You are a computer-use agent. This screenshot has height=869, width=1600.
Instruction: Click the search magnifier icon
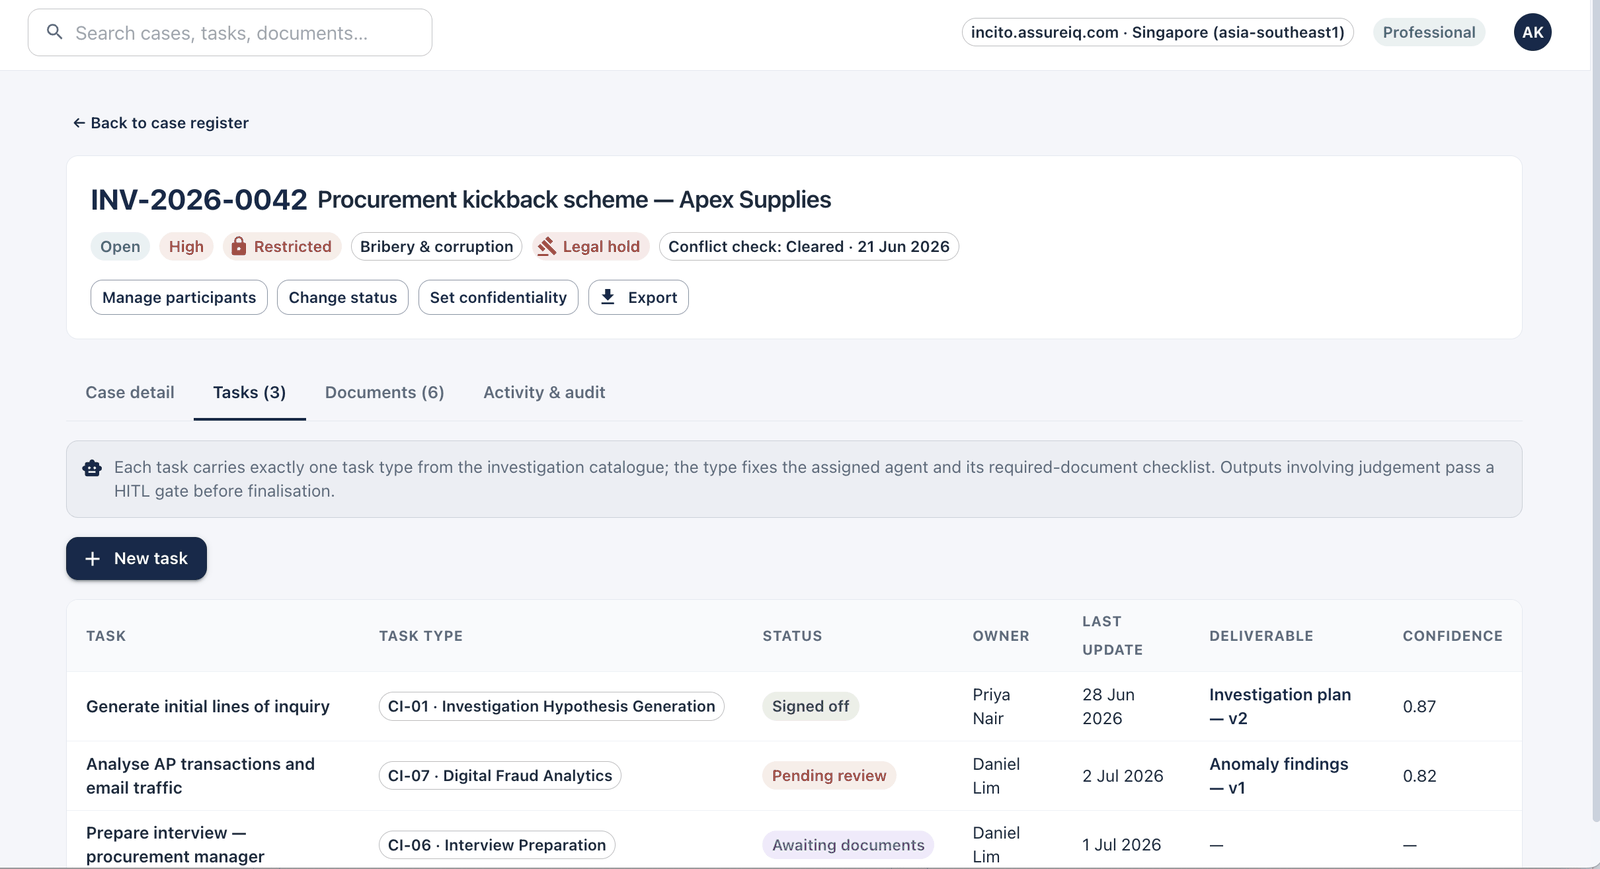pos(55,32)
